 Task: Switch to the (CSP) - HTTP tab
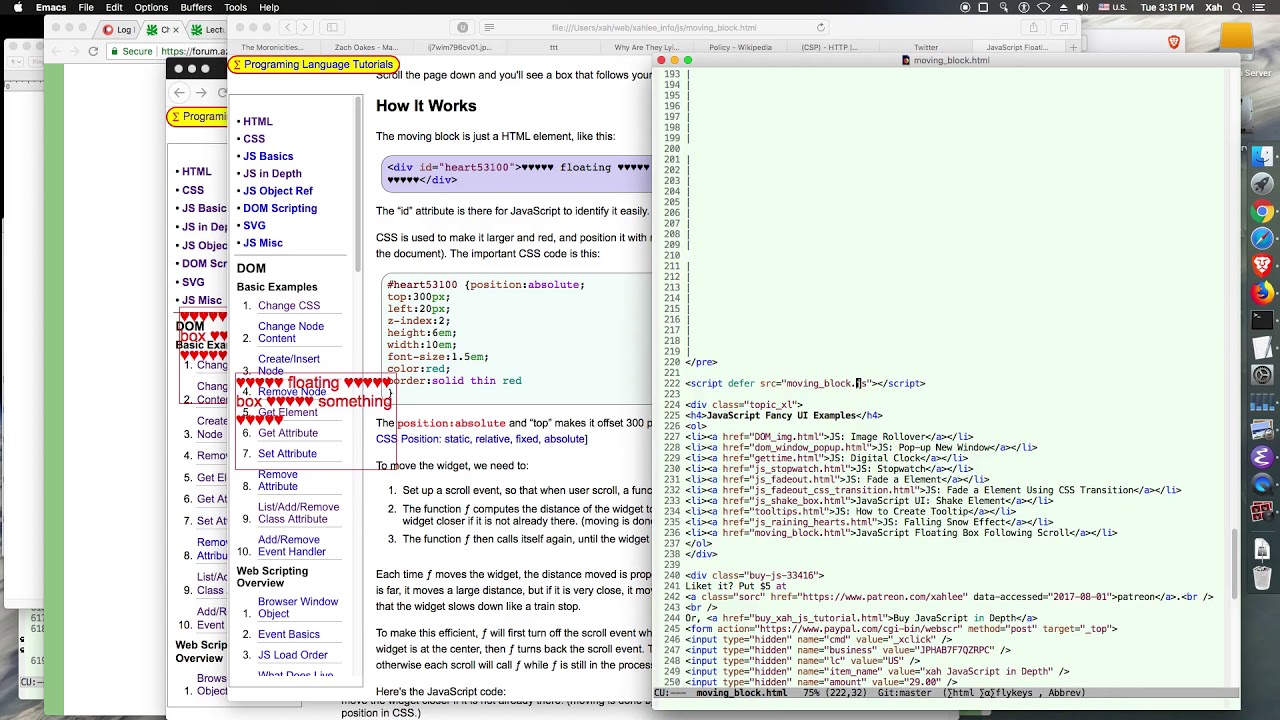(833, 47)
